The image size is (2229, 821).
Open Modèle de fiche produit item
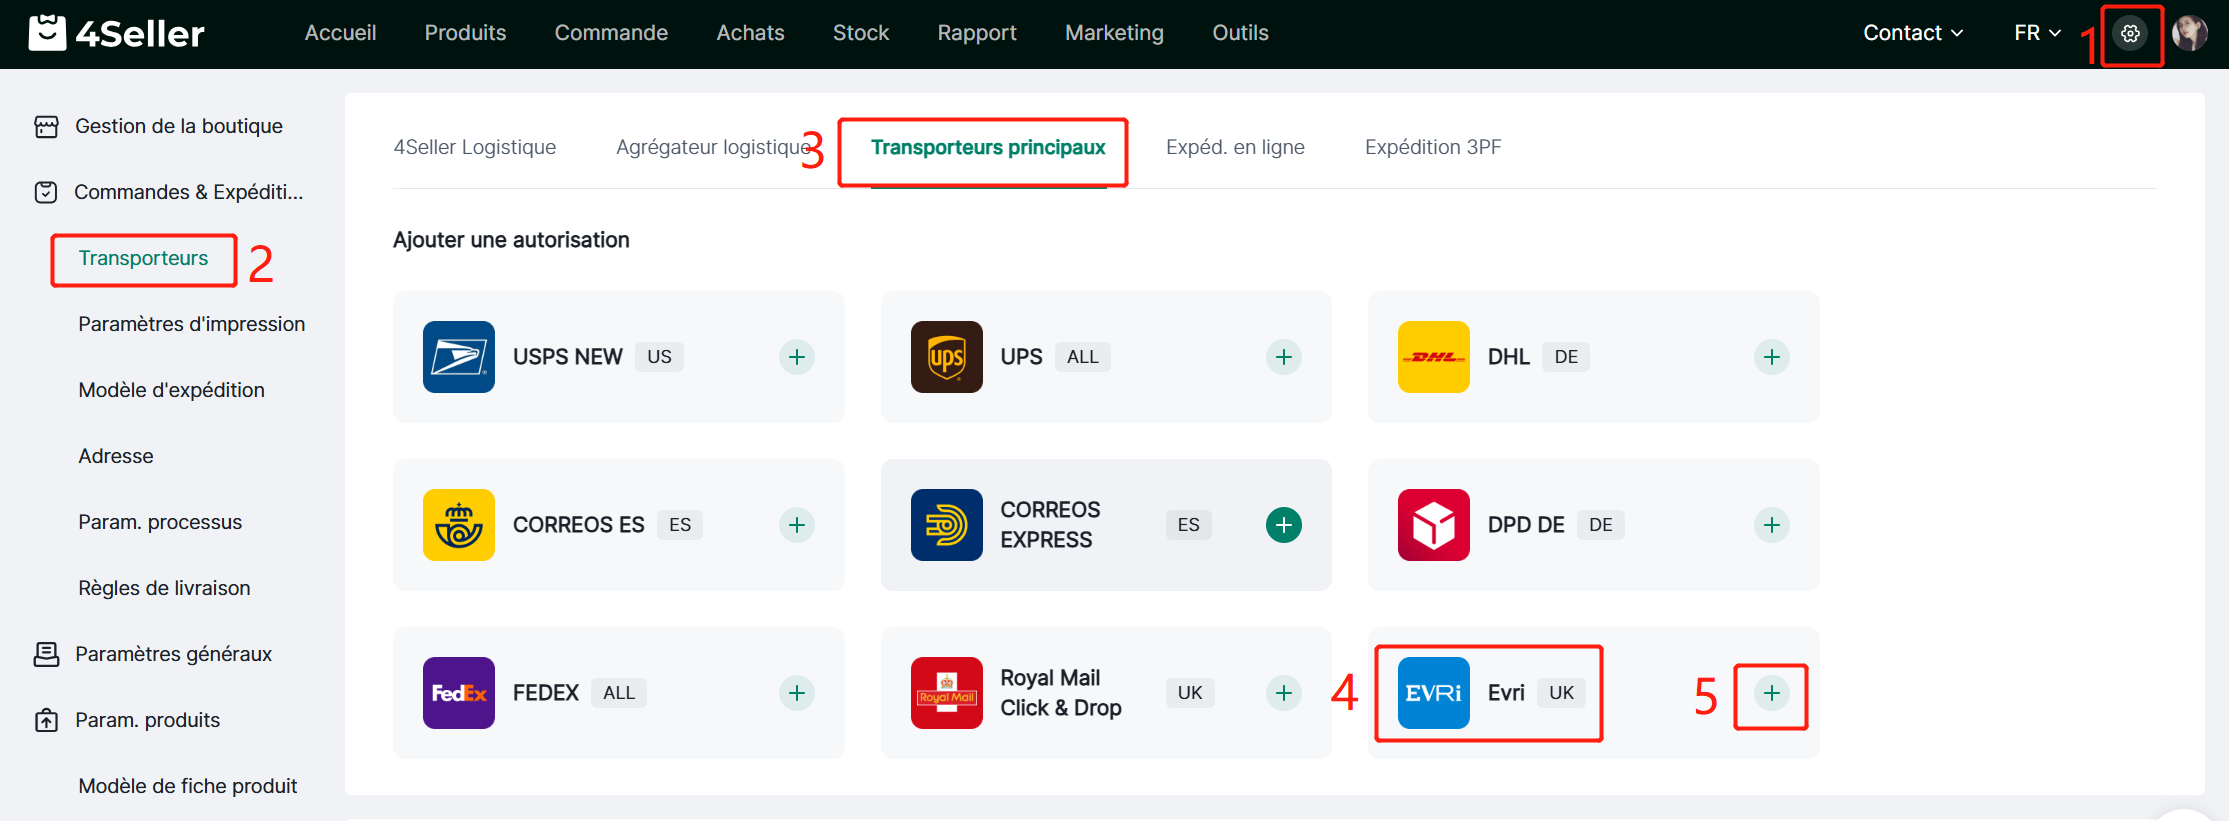click(x=188, y=786)
